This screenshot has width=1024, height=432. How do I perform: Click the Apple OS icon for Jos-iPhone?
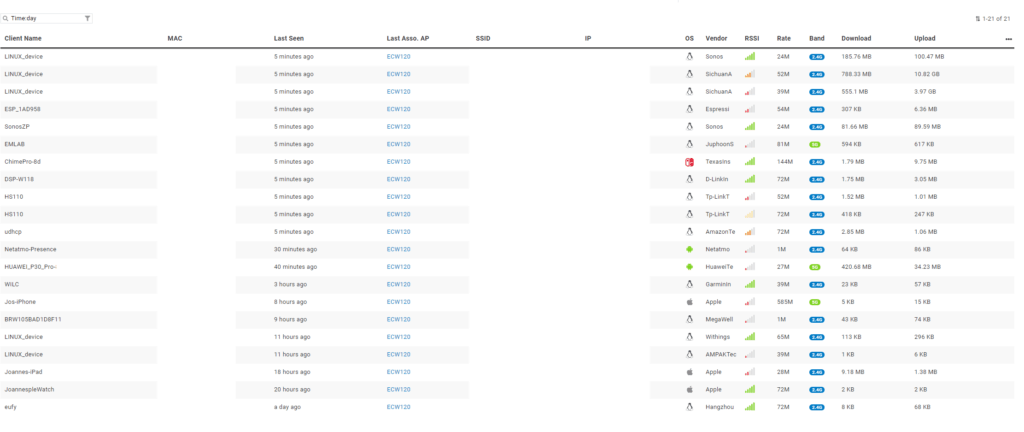pyautogui.click(x=689, y=301)
